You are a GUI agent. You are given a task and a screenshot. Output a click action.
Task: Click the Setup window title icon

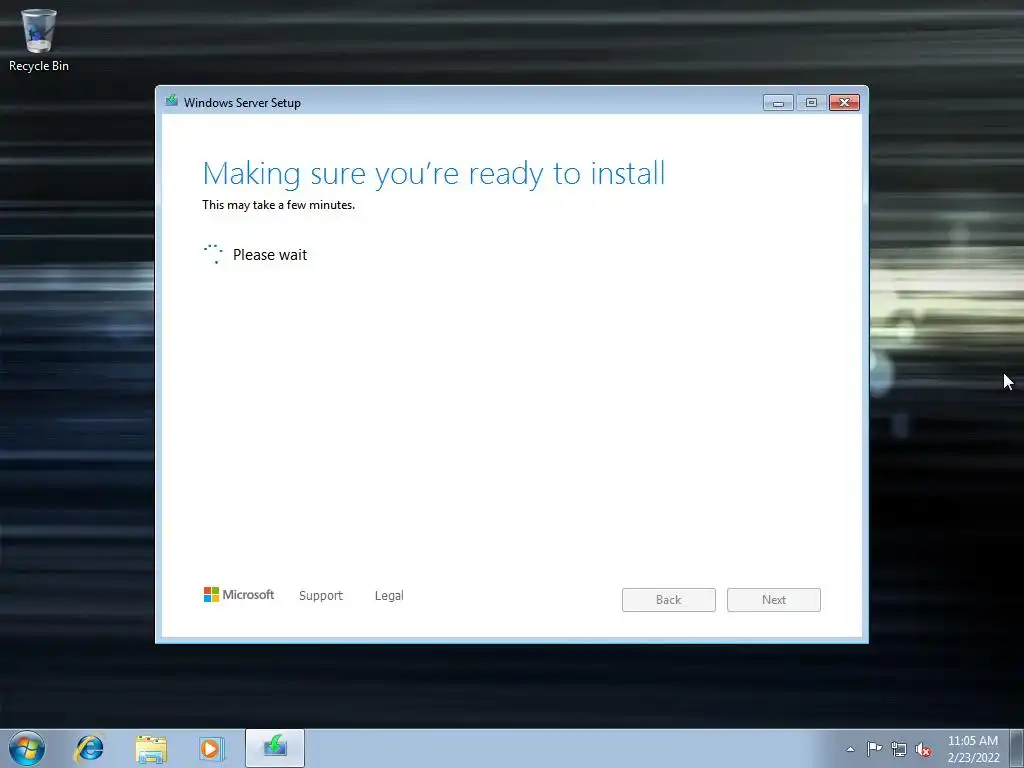click(x=171, y=101)
